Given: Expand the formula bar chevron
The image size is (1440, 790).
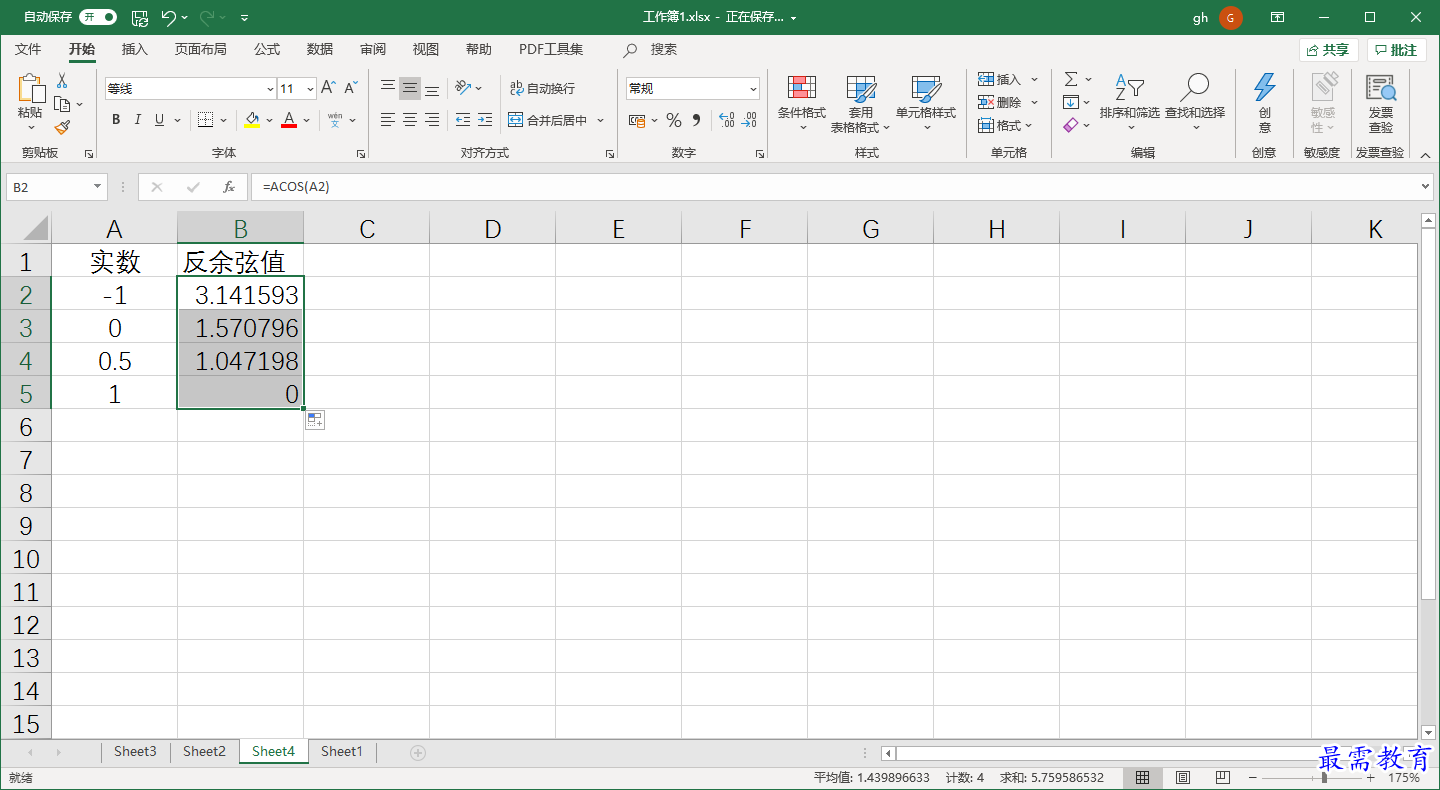Looking at the screenshot, I should click(1426, 187).
